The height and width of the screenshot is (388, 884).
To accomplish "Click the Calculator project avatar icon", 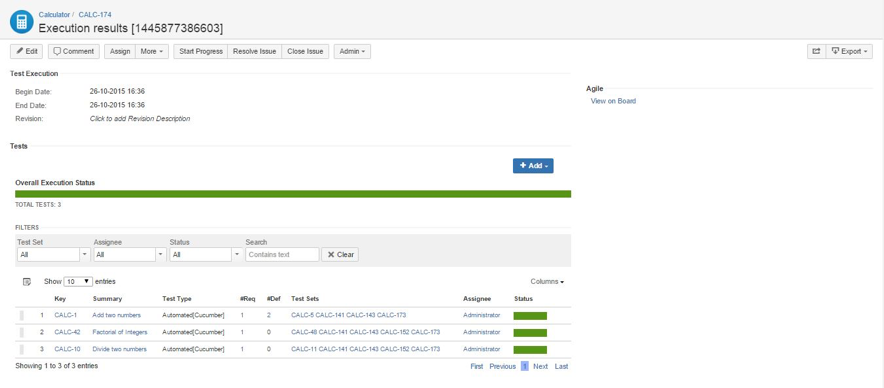I will pos(21,21).
